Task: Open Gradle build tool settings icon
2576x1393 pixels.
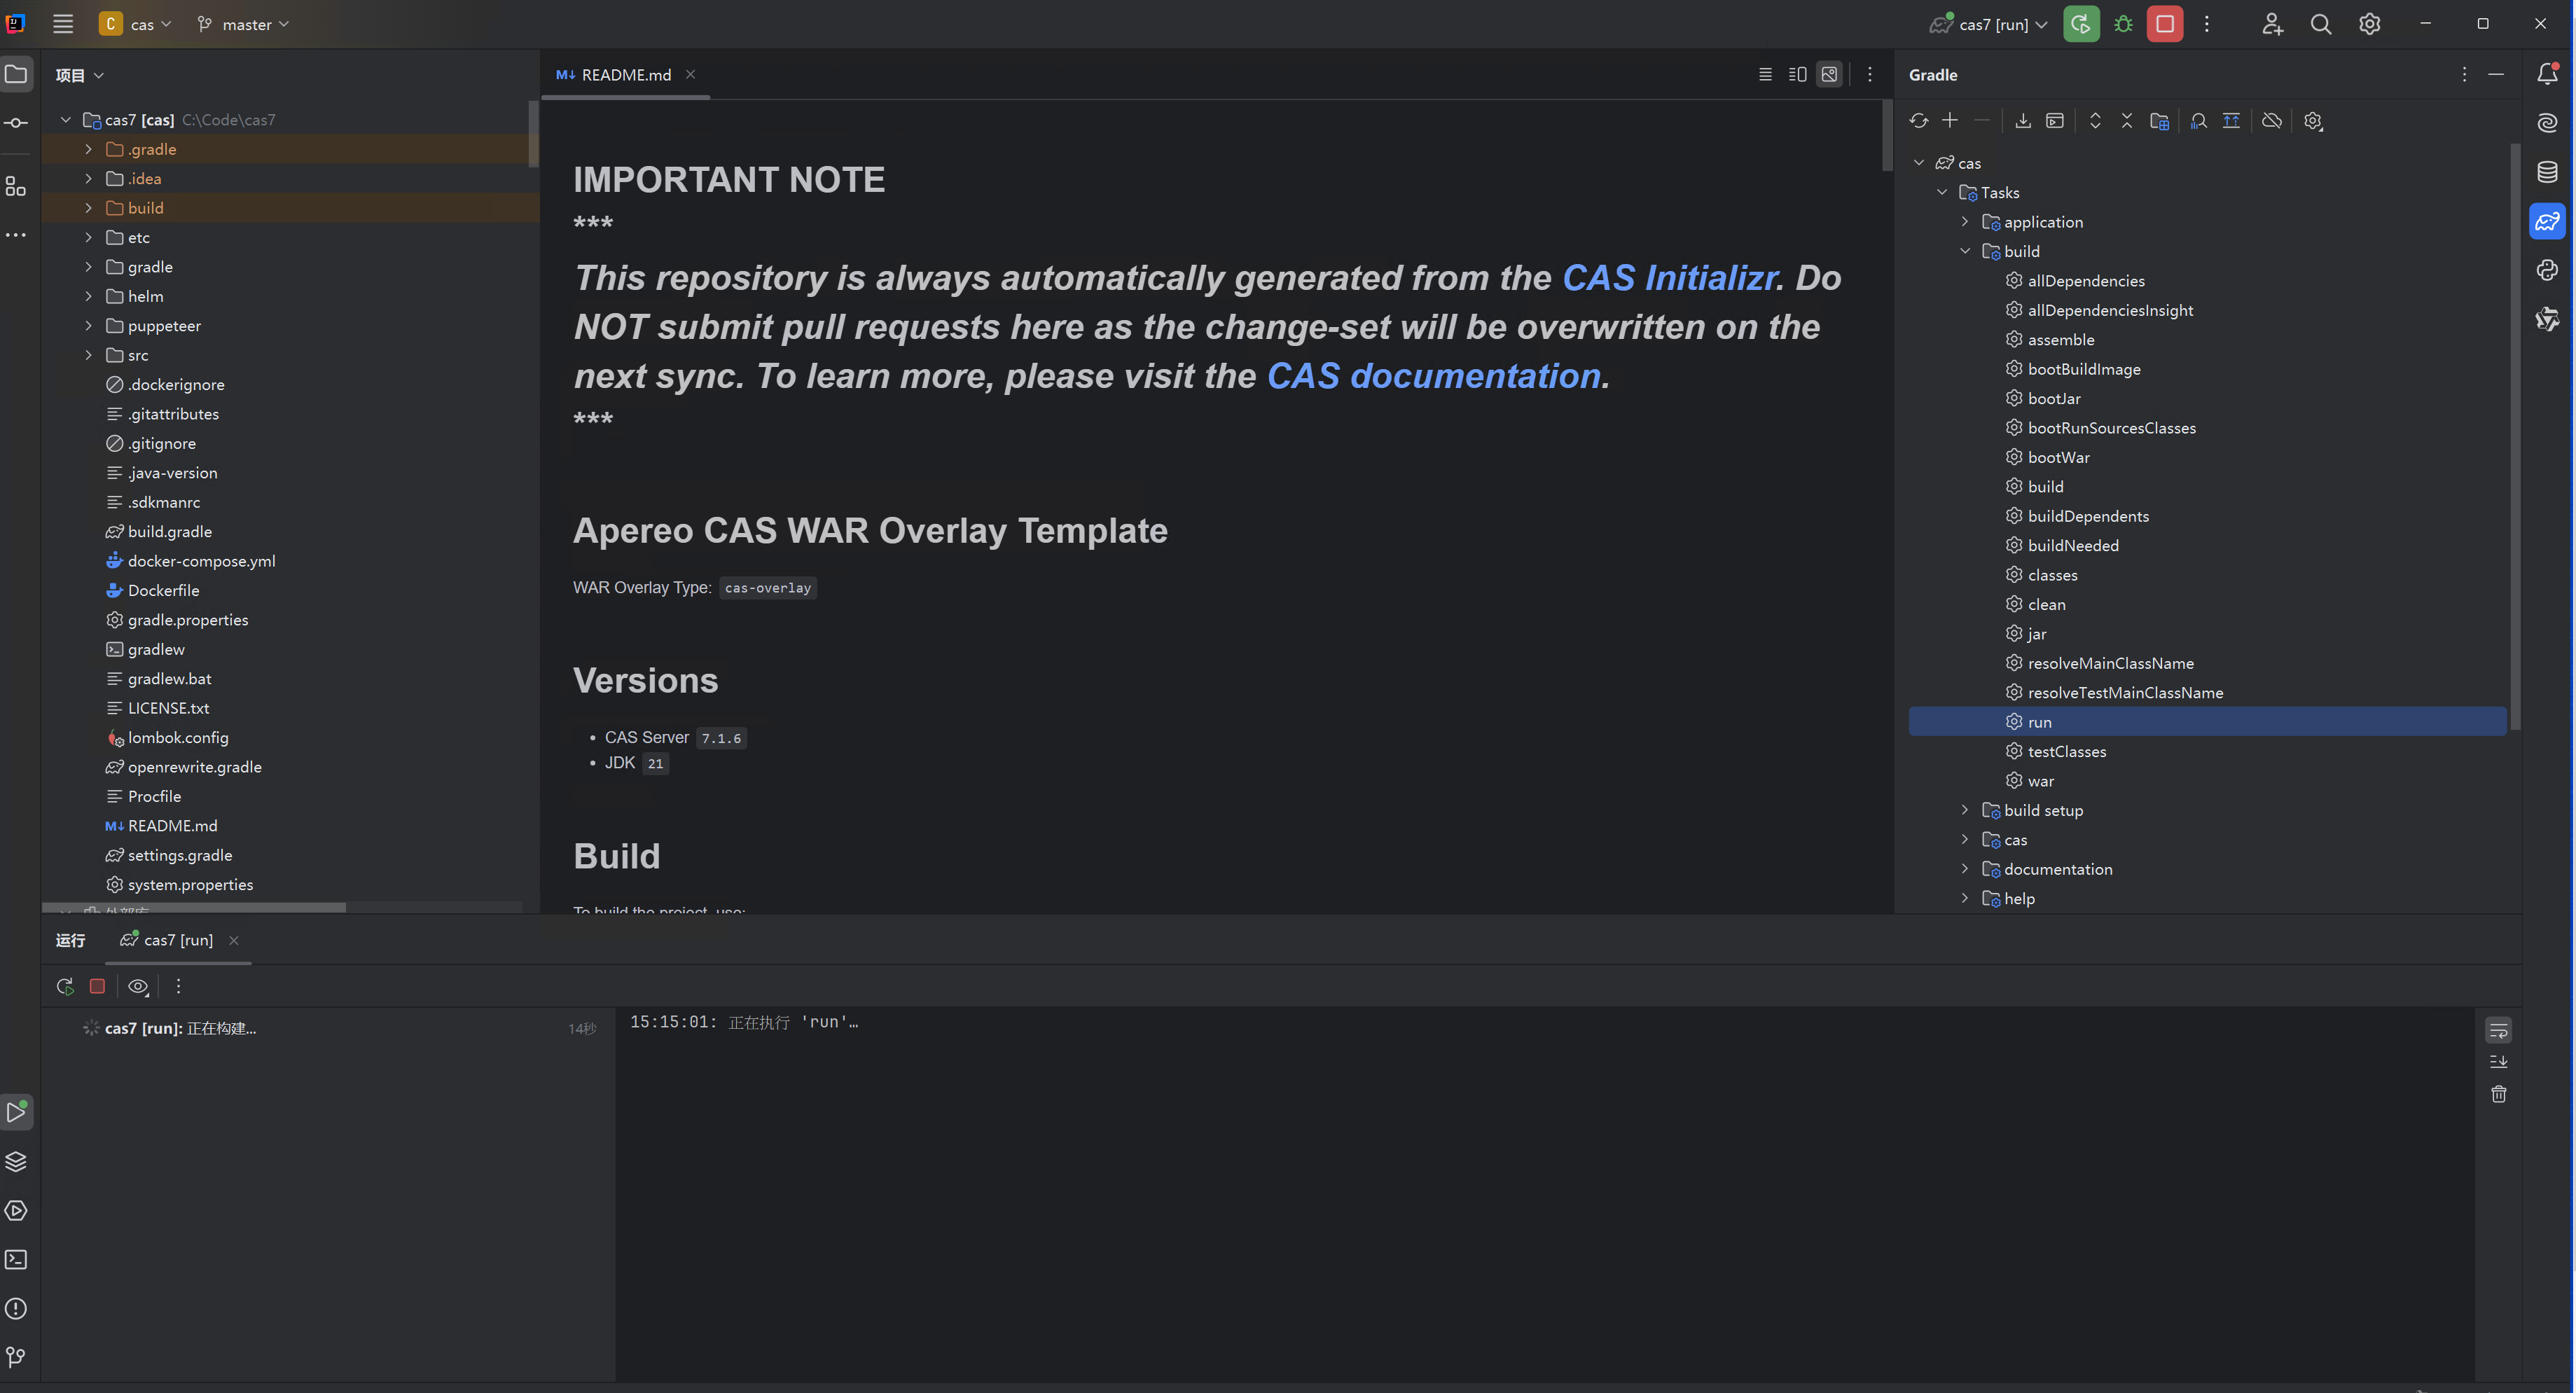Action: [2313, 121]
